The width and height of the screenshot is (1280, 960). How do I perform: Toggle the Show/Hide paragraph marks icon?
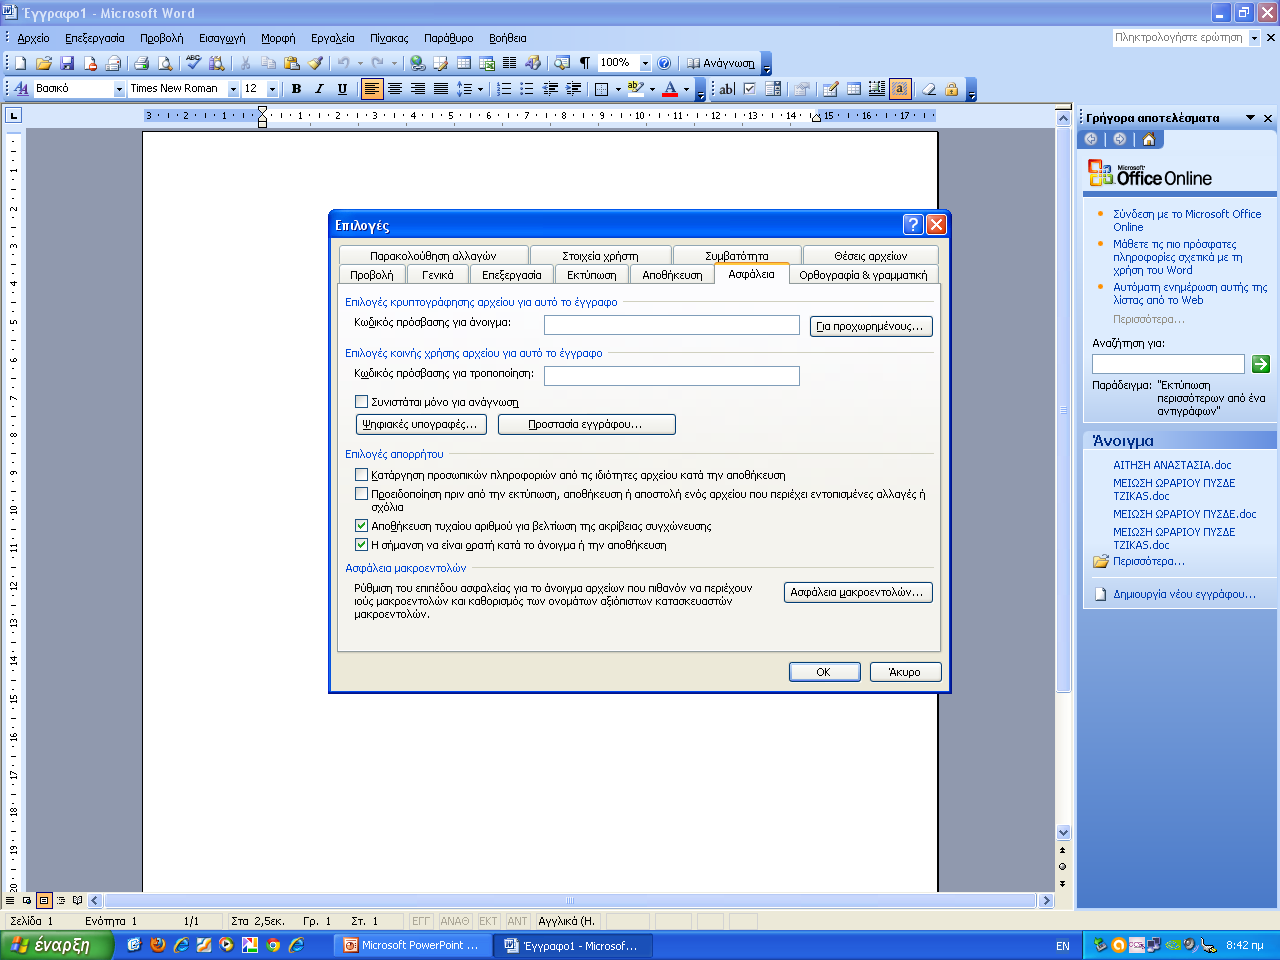point(585,63)
